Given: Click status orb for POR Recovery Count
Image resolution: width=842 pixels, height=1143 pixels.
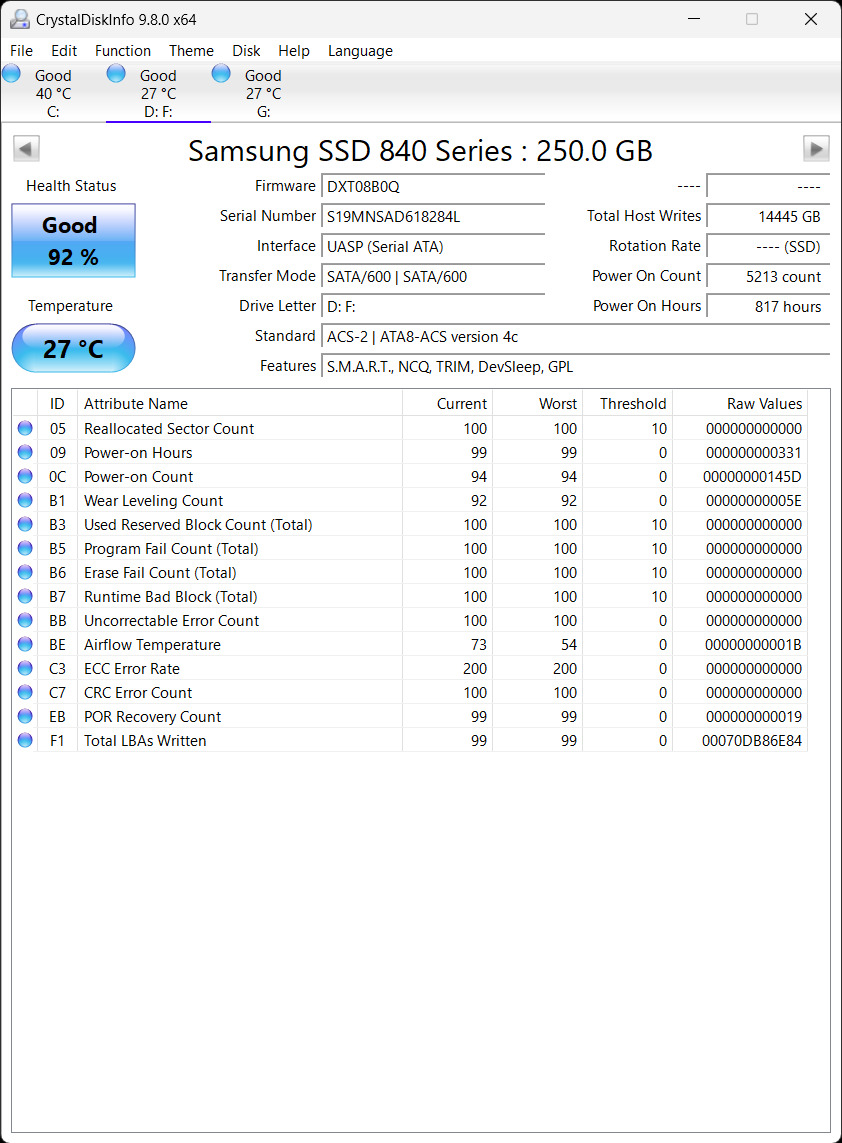Looking at the screenshot, I should [x=25, y=717].
